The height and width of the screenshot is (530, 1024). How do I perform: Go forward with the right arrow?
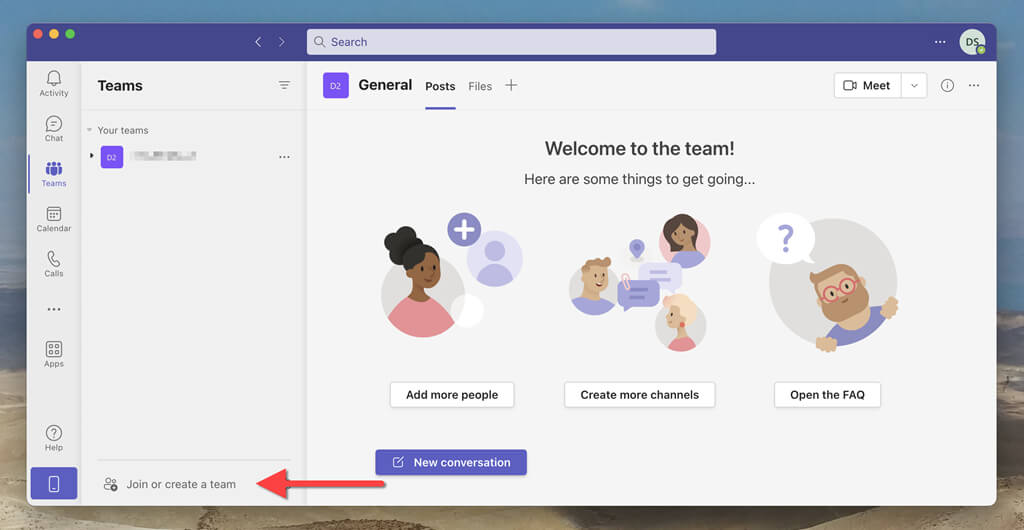click(281, 42)
